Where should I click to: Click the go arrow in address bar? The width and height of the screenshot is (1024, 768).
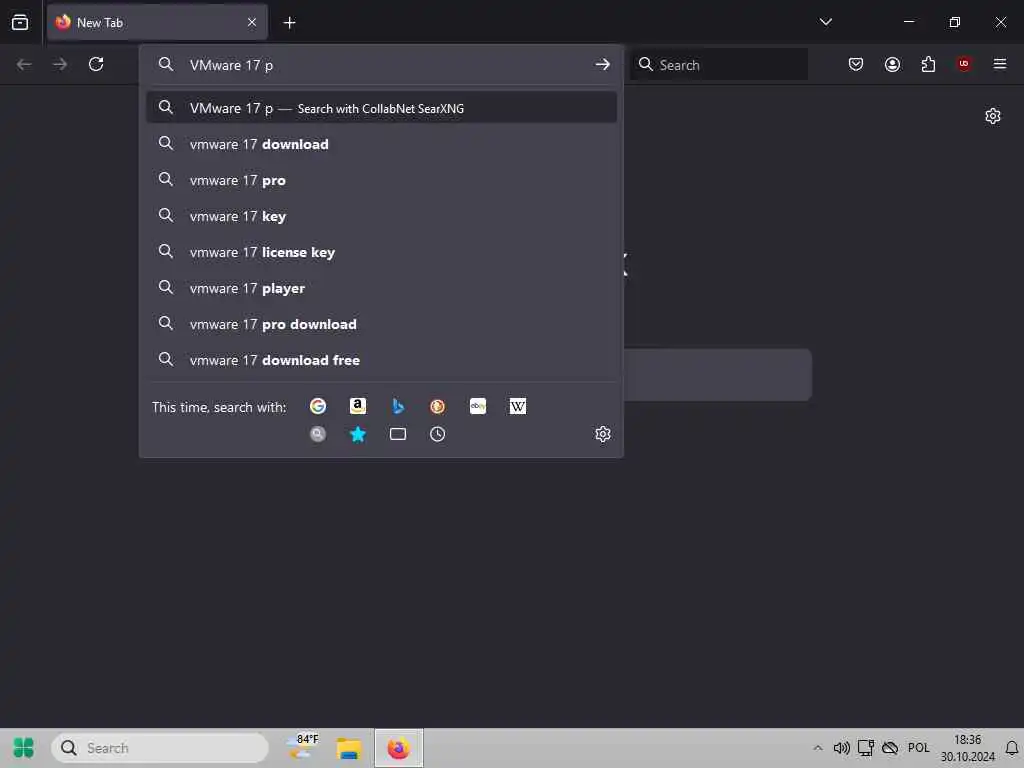[602, 64]
